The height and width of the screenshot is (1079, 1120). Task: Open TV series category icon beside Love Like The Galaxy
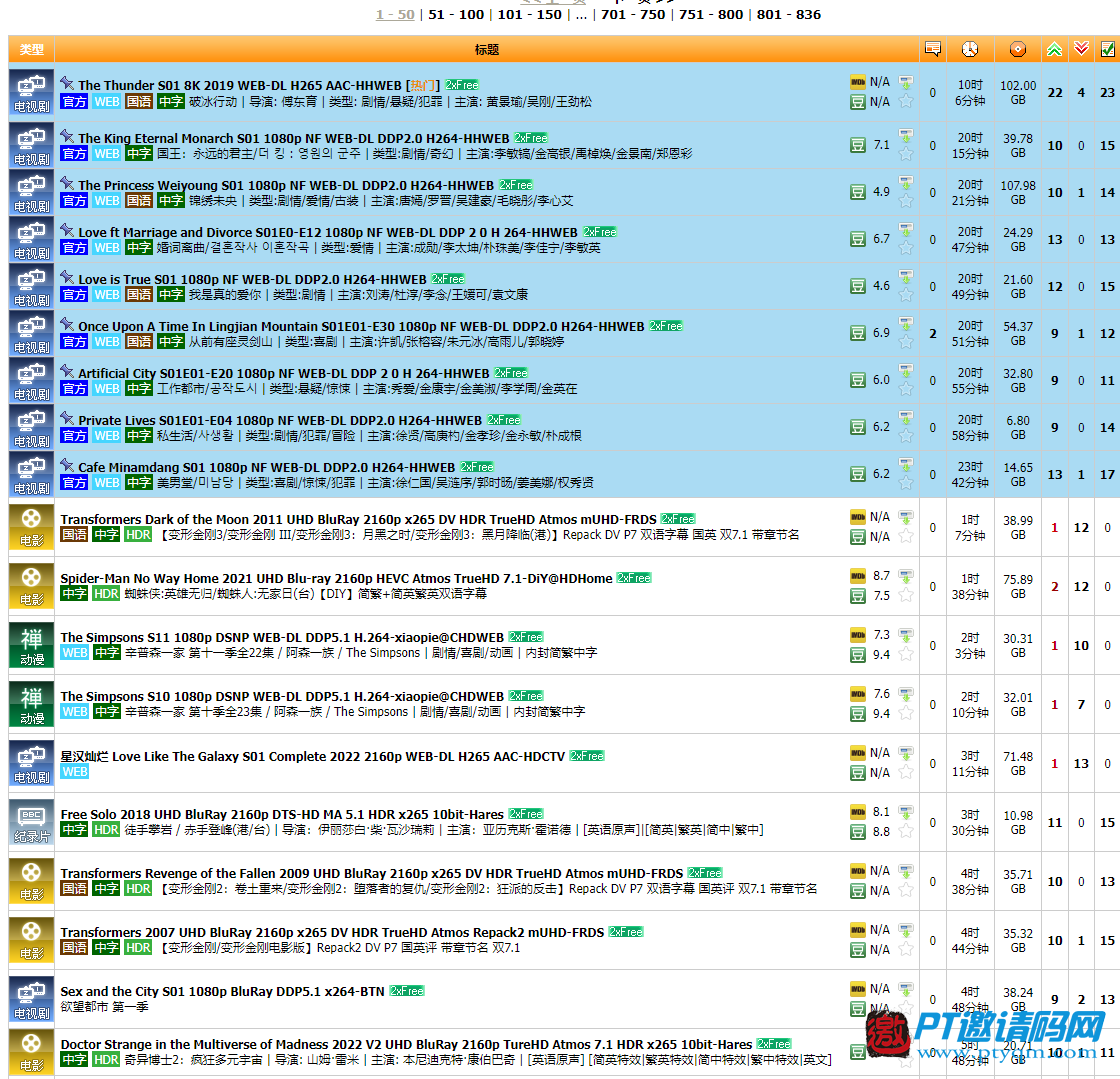[x=31, y=763]
